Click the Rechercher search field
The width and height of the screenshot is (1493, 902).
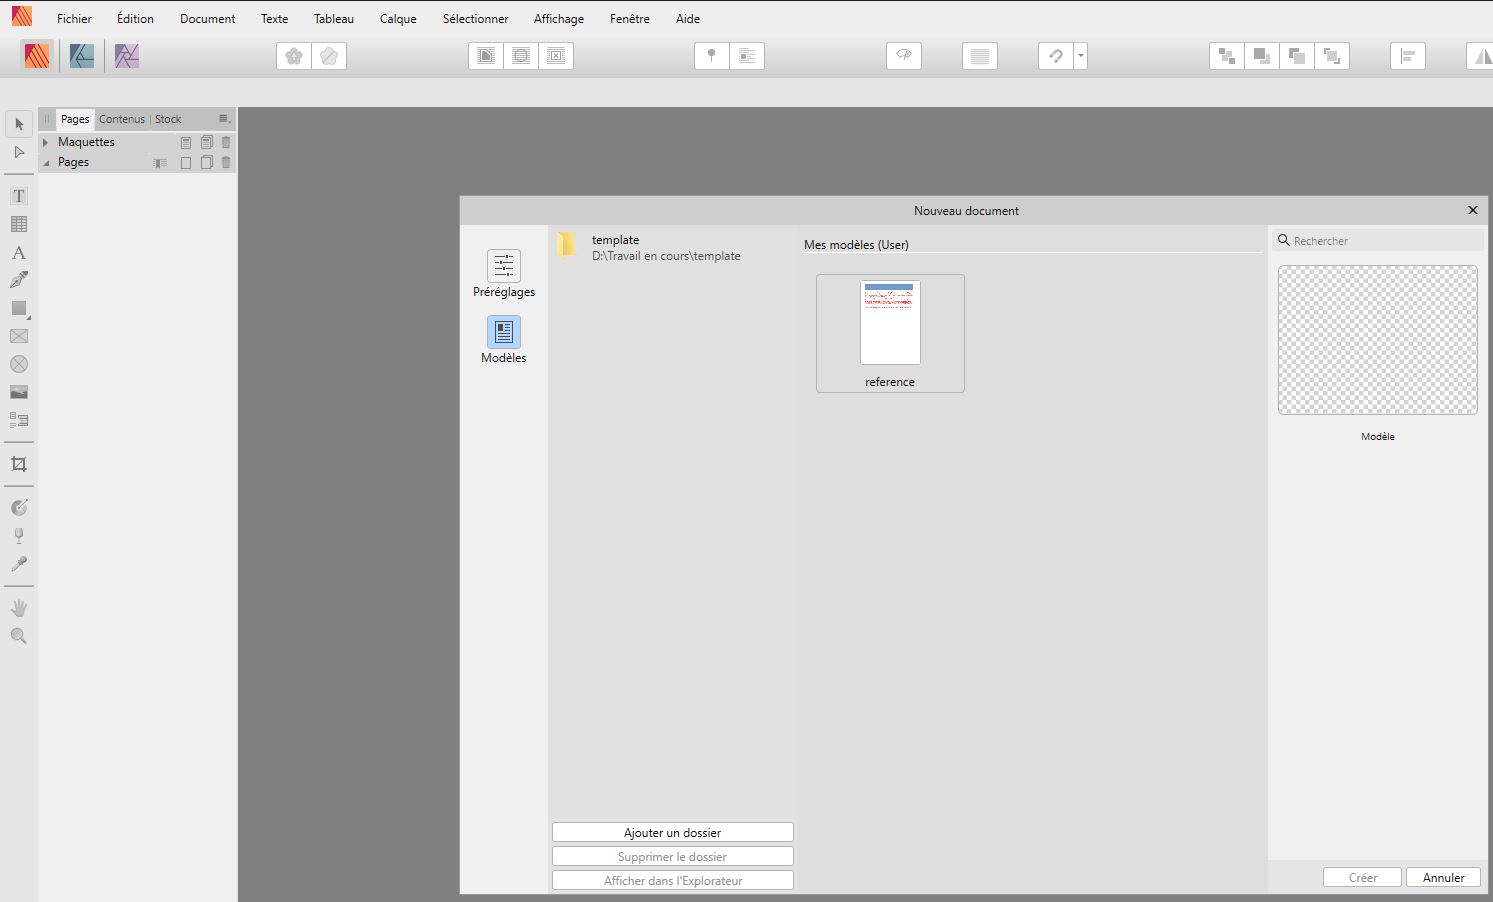point(1378,241)
